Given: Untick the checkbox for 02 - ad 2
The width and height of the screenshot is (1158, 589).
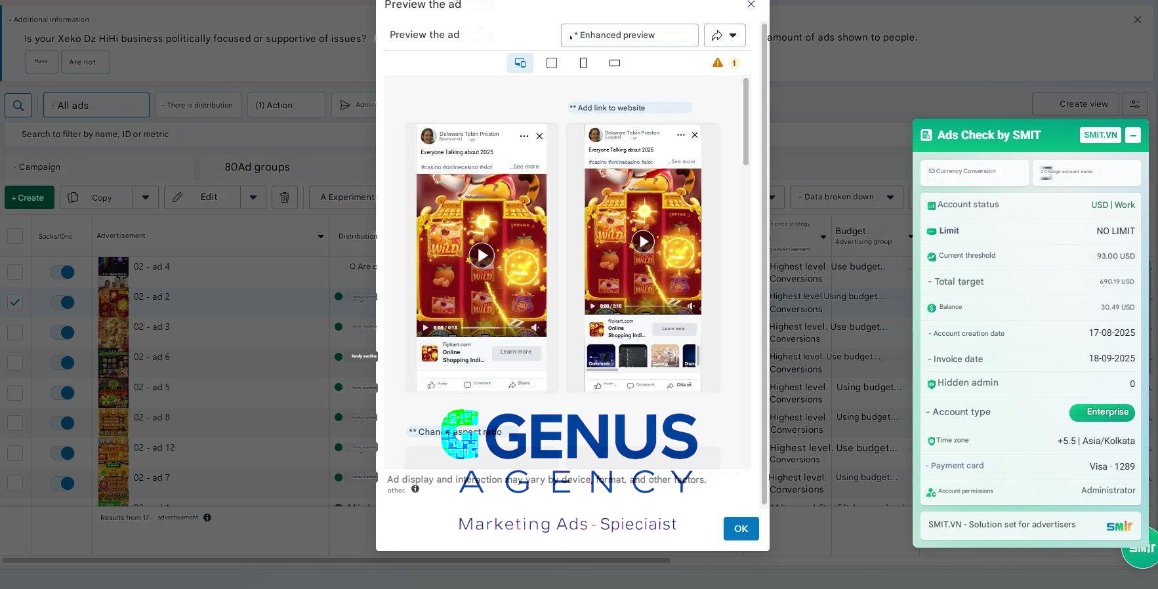Looking at the screenshot, I should point(15,302).
